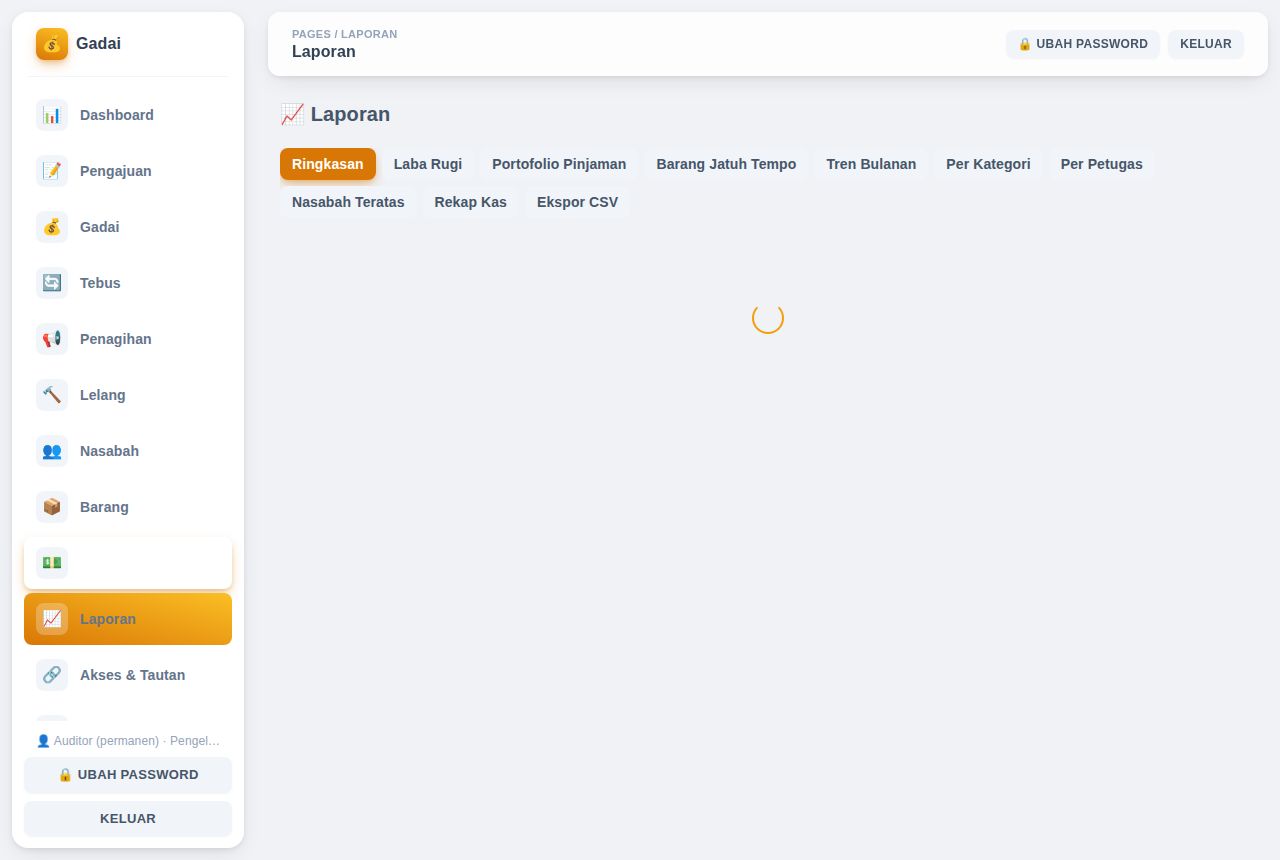
Task: Click the Pengajuan memo icon
Action: [52, 171]
